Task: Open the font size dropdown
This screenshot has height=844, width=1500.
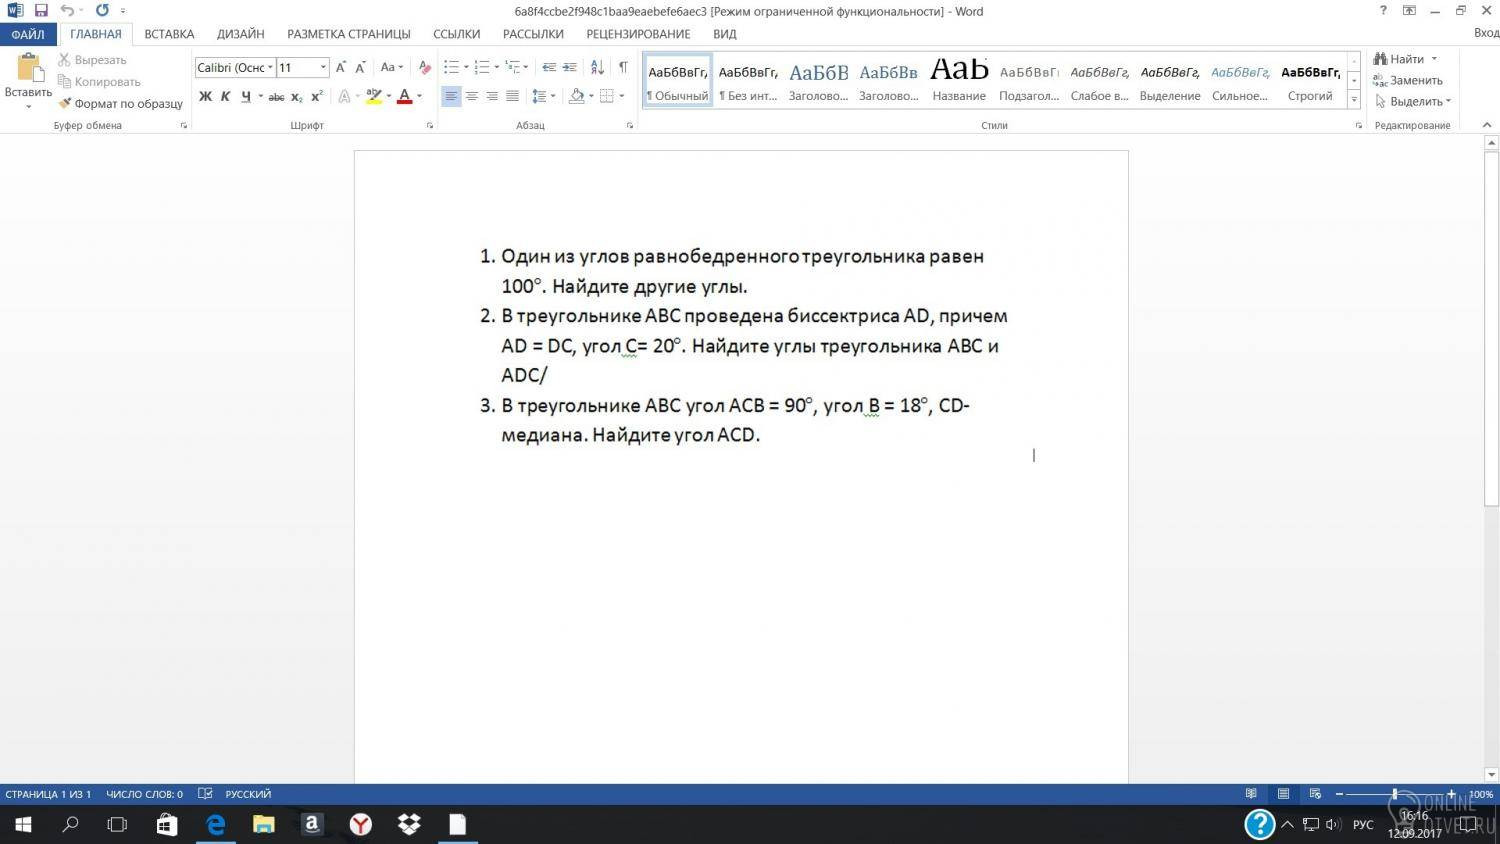Action: point(323,67)
